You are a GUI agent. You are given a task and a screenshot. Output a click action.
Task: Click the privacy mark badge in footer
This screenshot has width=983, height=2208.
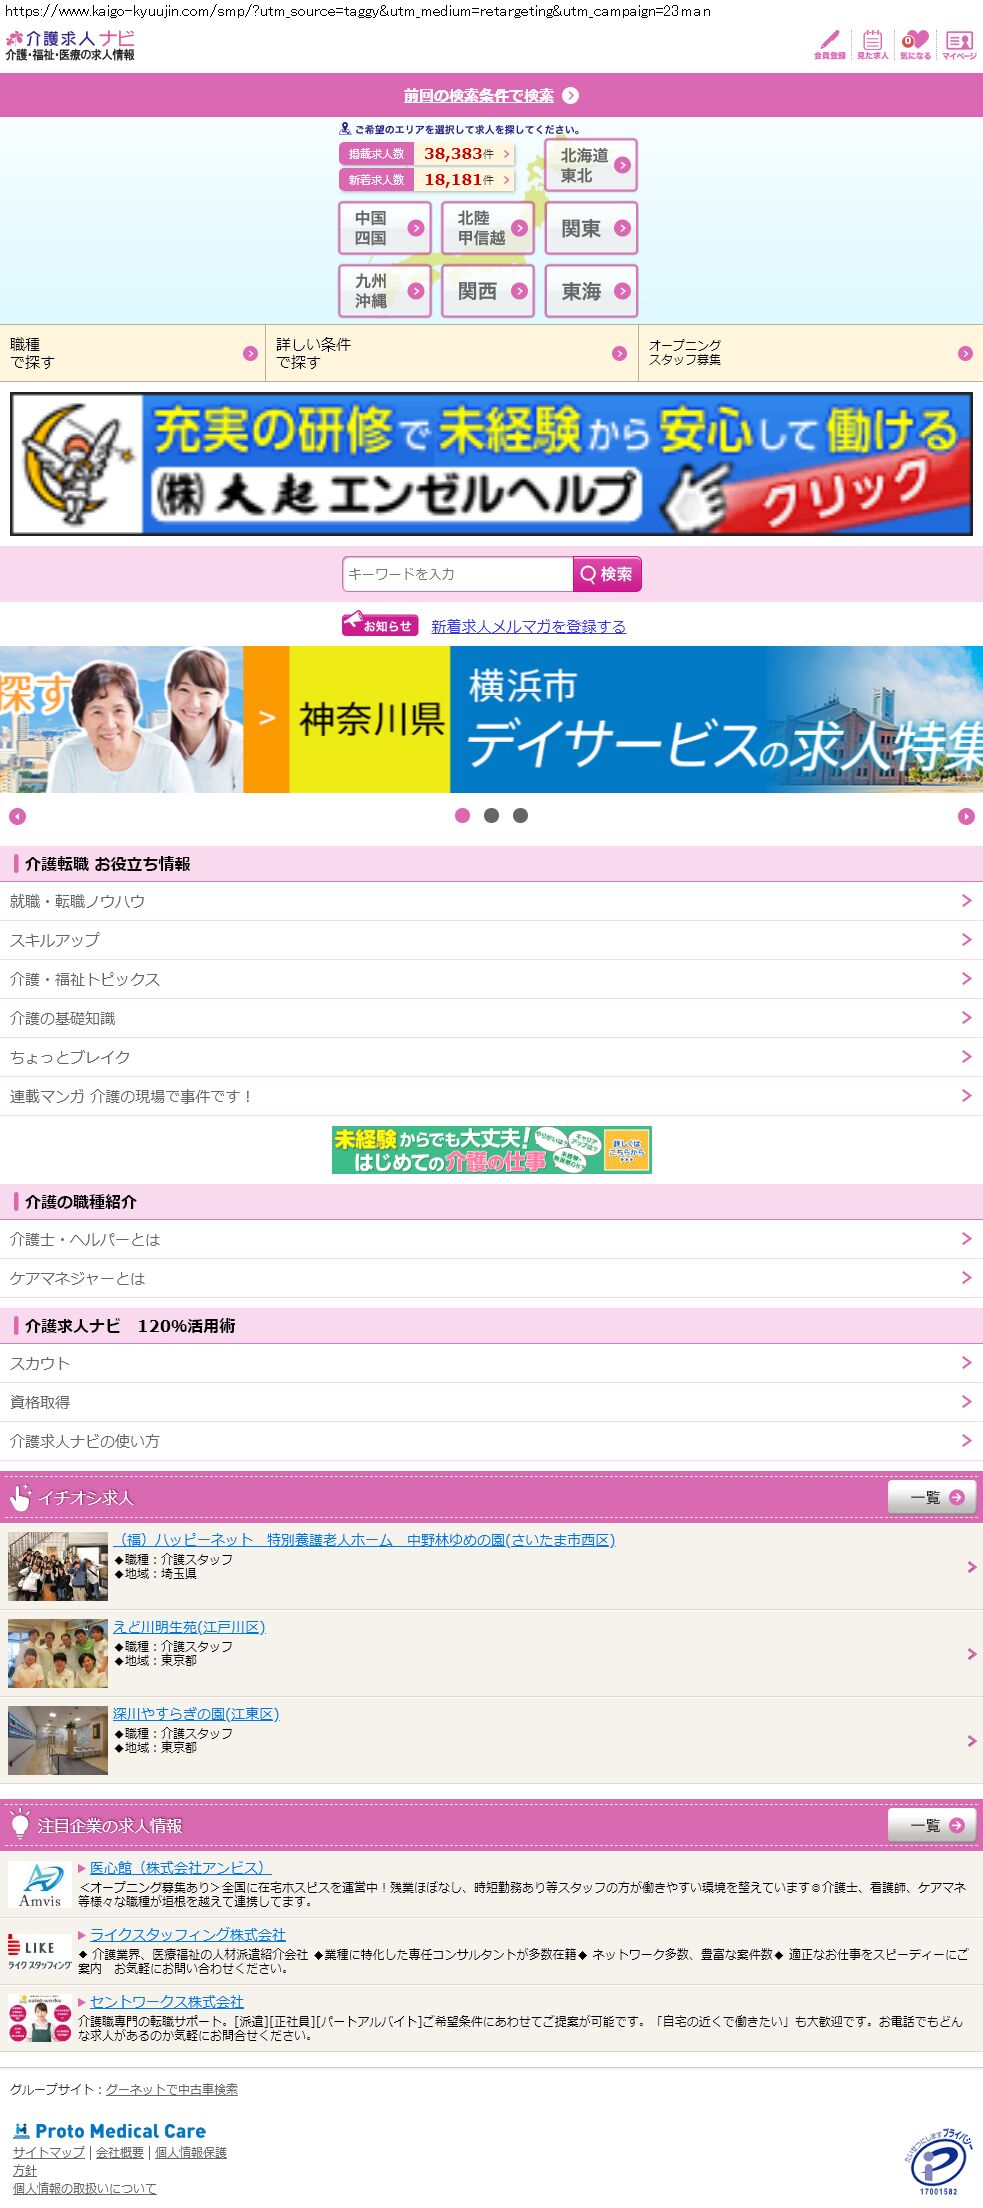[937, 2164]
